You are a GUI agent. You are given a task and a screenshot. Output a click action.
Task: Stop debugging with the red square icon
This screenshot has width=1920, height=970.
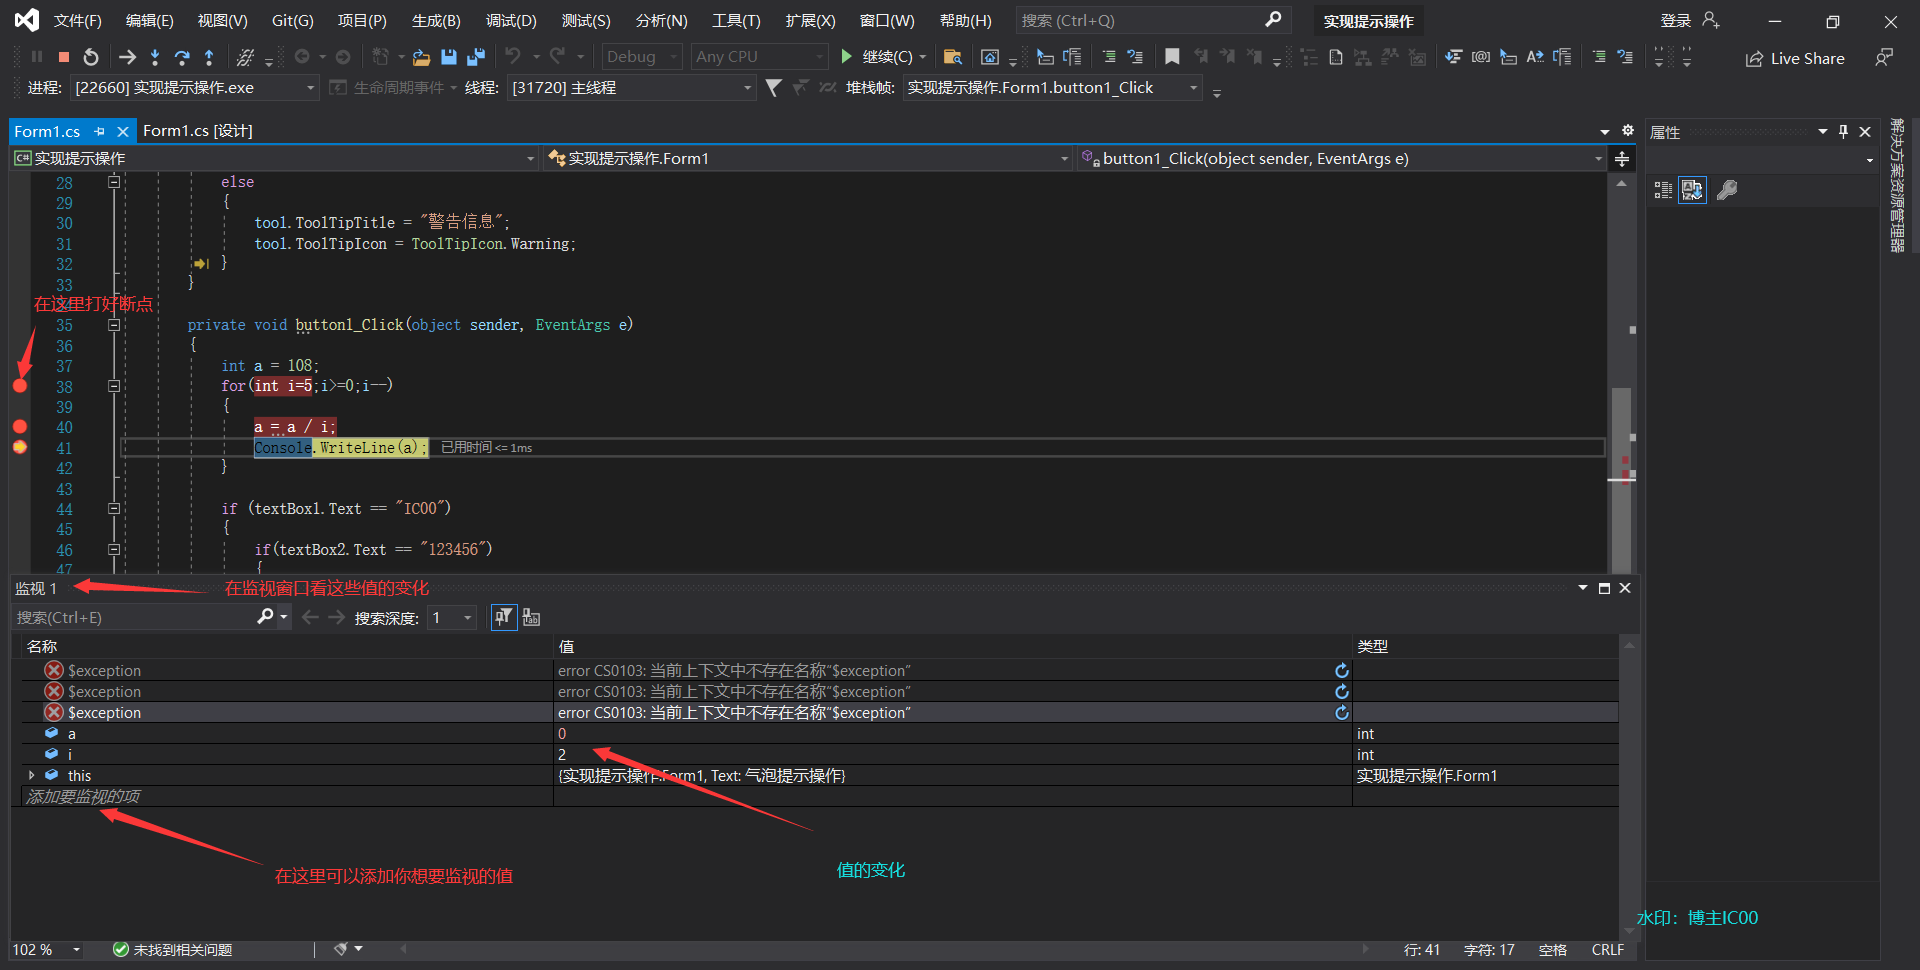pos(64,57)
